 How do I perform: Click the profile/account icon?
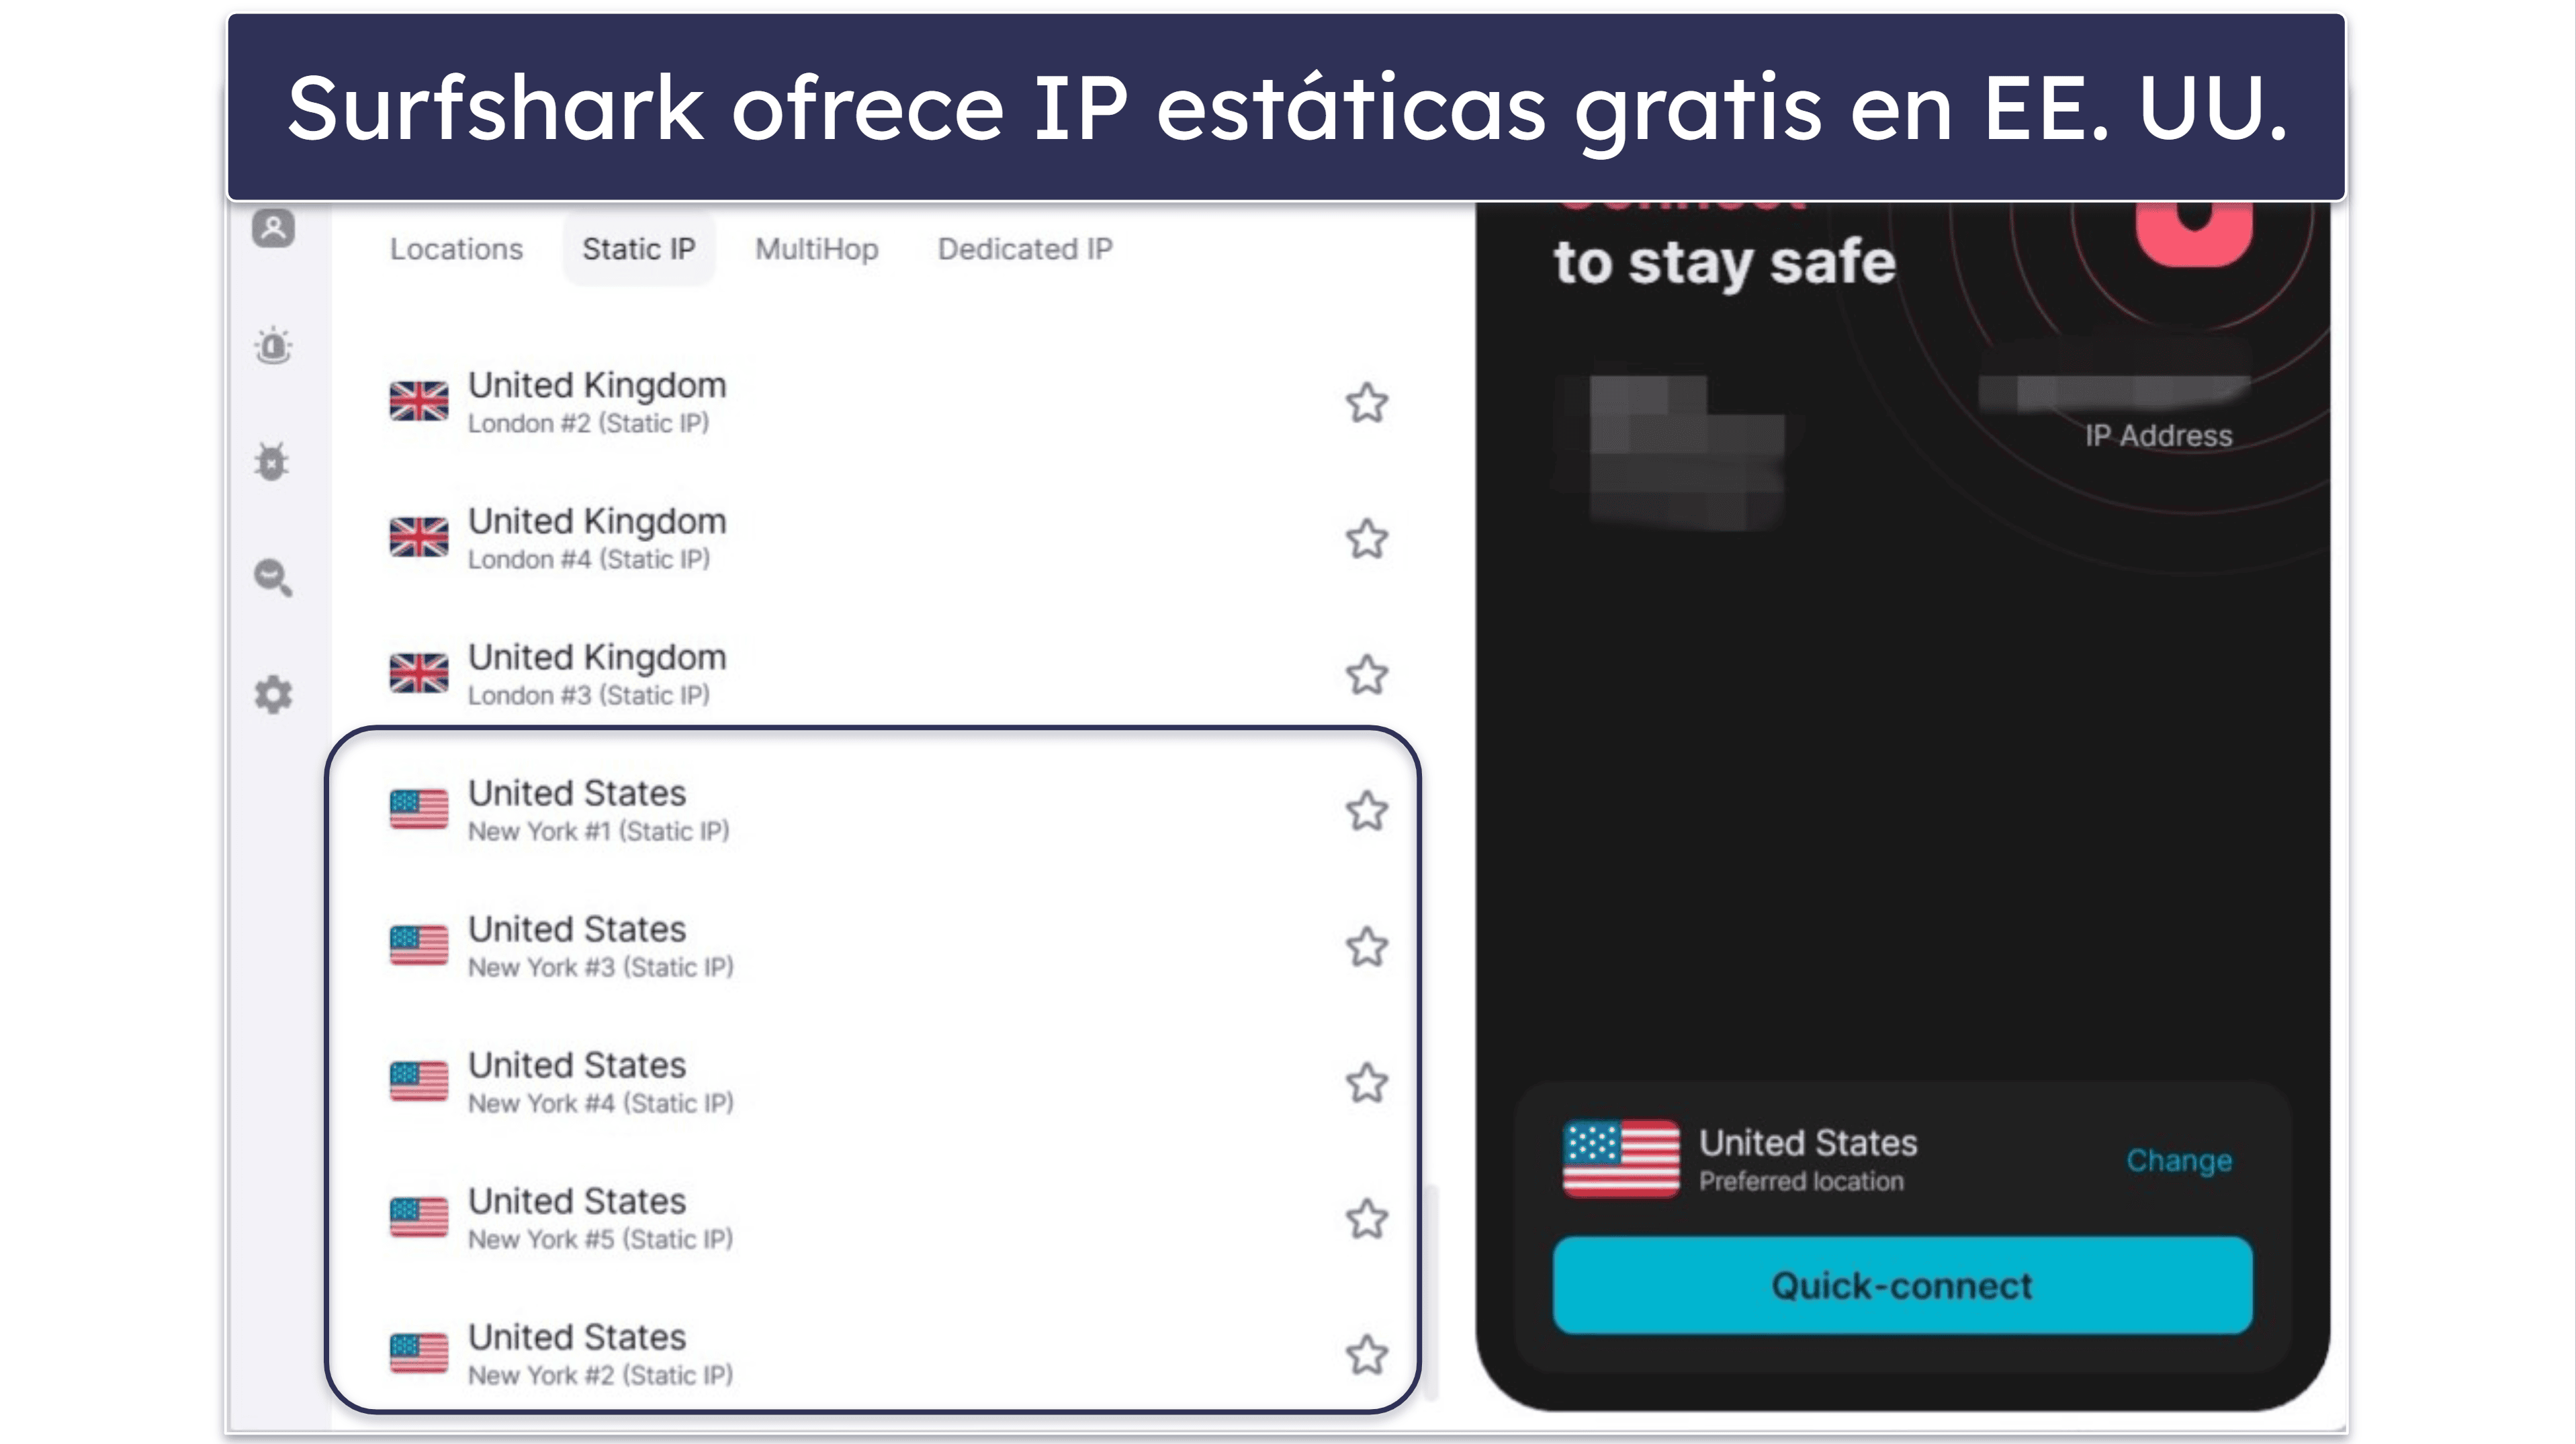[x=274, y=226]
